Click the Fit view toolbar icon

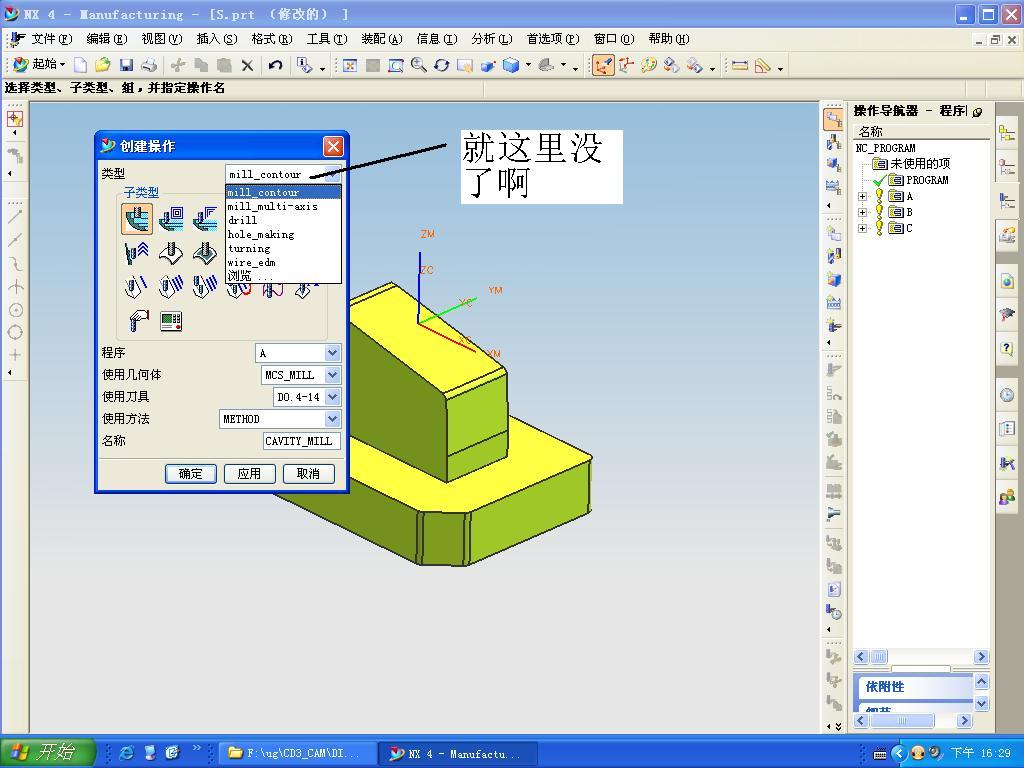pyautogui.click(x=350, y=65)
